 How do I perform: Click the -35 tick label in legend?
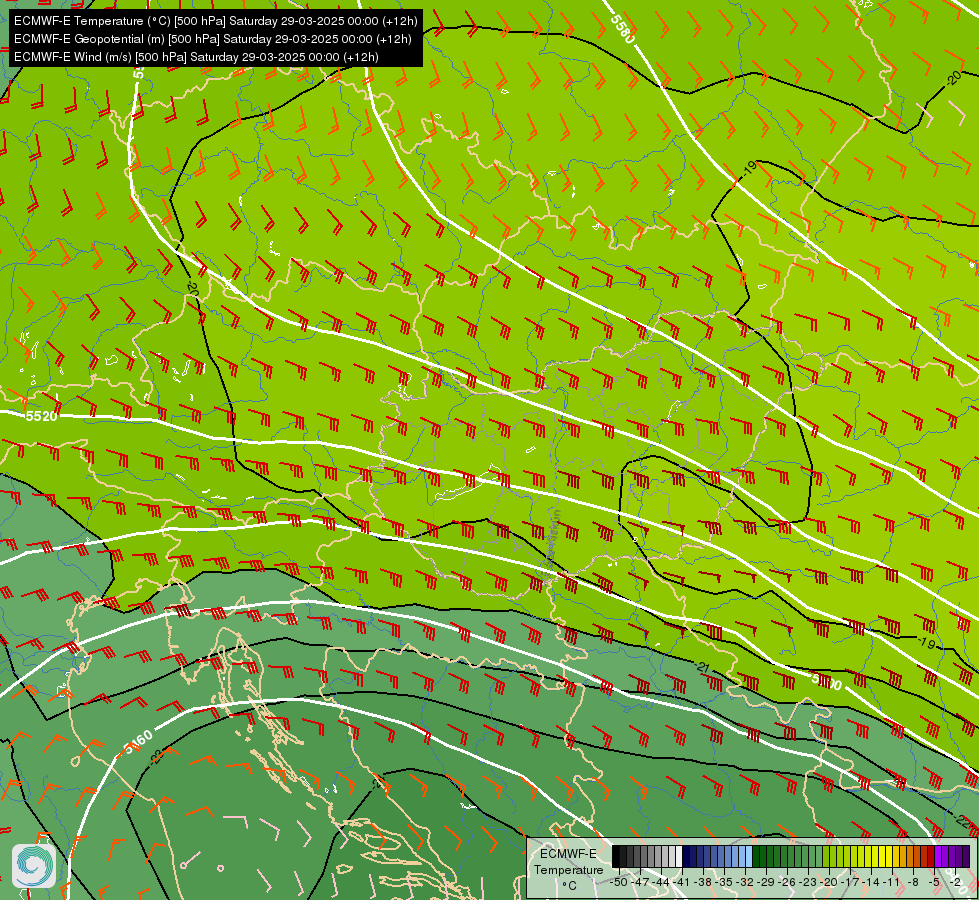(724, 882)
